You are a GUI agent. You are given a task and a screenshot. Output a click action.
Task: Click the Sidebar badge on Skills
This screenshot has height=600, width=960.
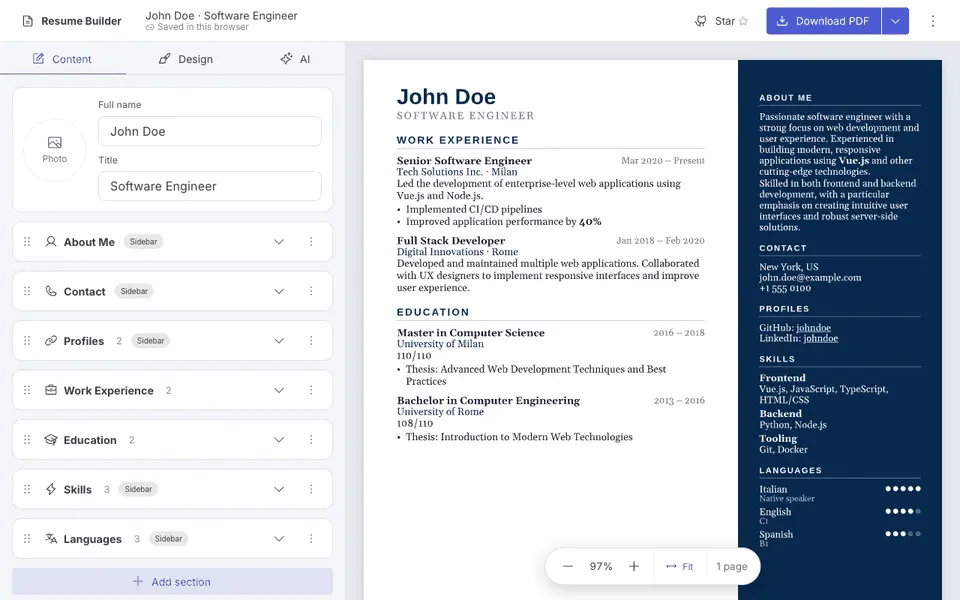138,489
